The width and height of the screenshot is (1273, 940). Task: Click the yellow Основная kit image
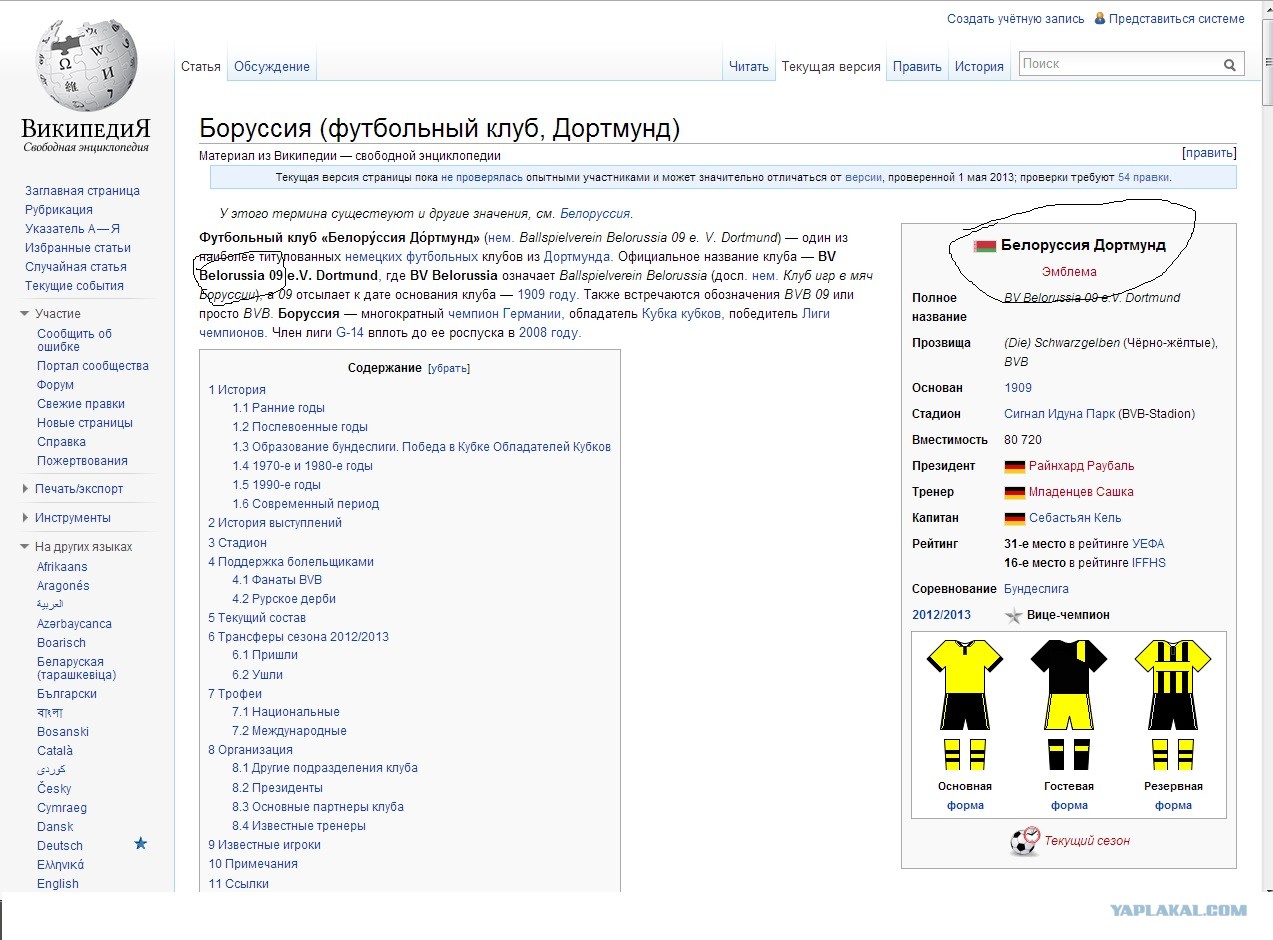(x=964, y=704)
